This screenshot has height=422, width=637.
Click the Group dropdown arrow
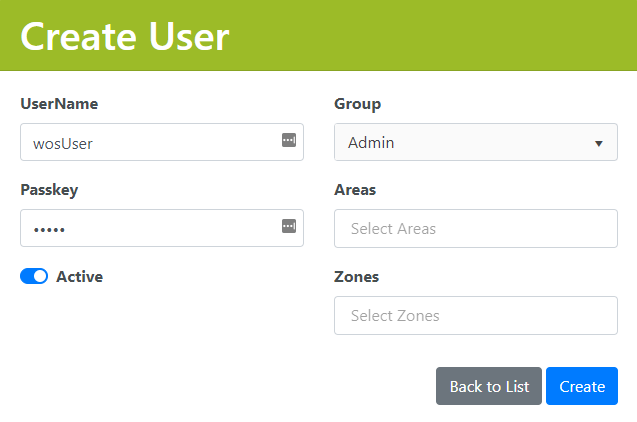tap(598, 143)
